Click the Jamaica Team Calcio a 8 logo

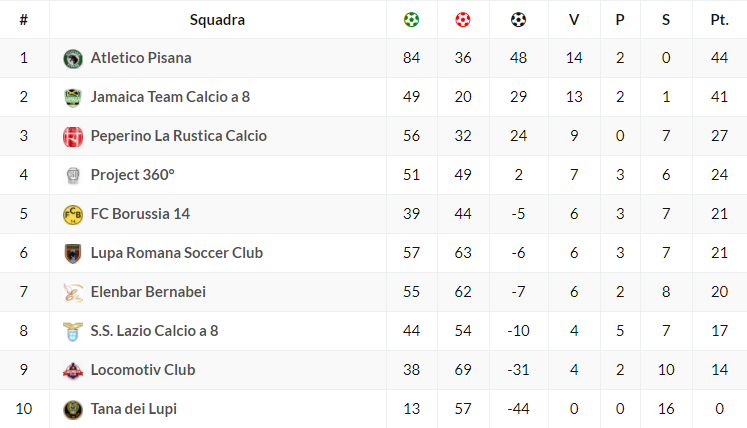click(x=72, y=97)
